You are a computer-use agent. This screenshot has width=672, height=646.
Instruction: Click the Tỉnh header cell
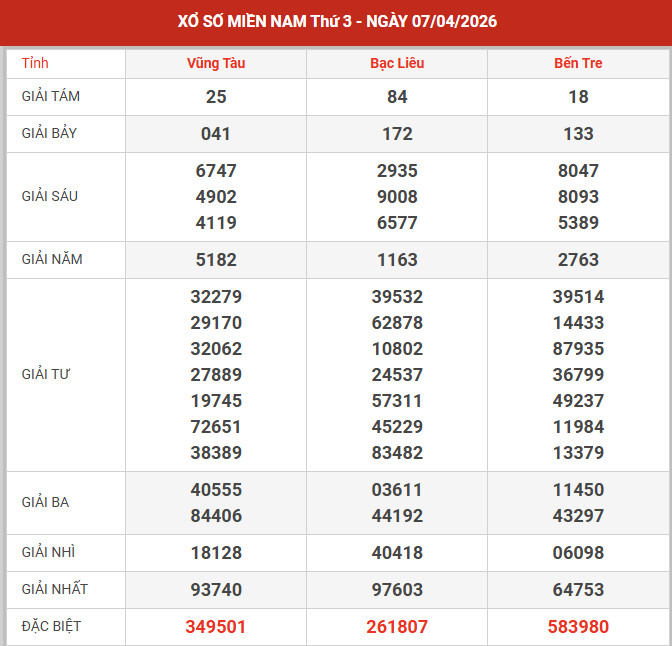tap(35, 63)
